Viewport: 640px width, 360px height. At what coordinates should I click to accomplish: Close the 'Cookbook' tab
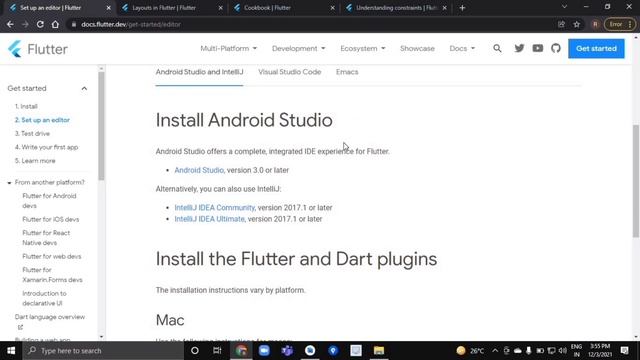point(332,8)
